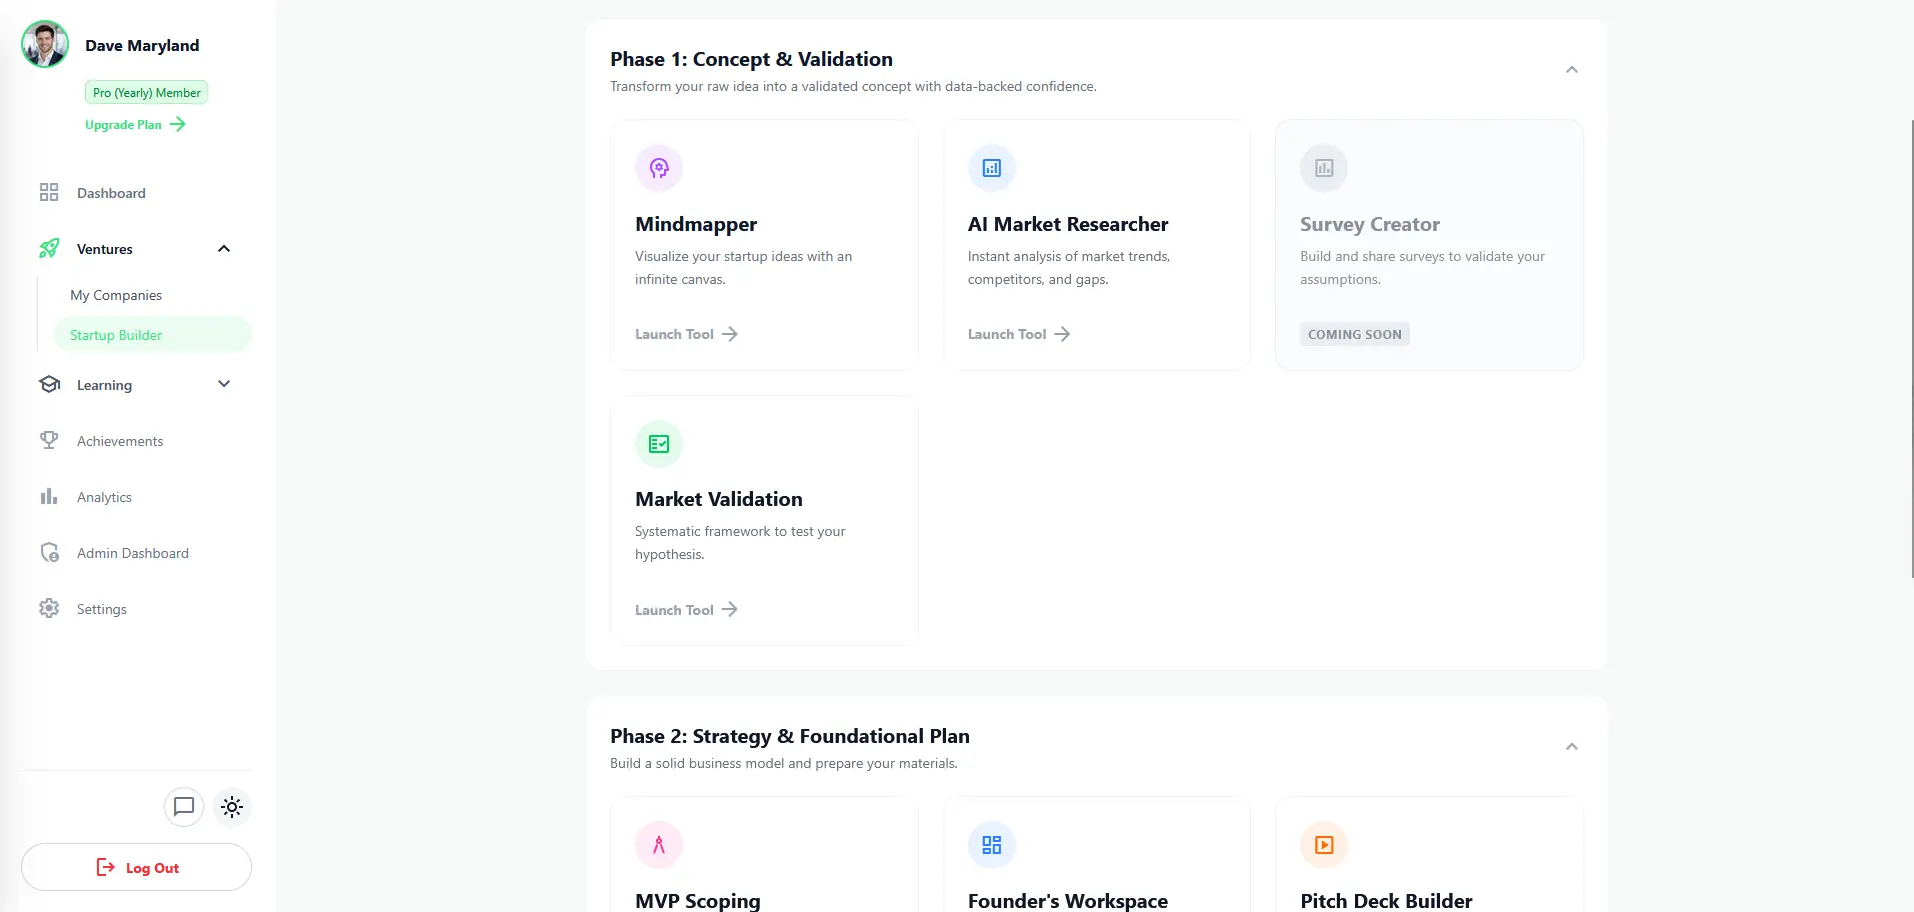Click the Market Validation checklist icon
The height and width of the screenshot is (912, 1914).
coord(659,444)
